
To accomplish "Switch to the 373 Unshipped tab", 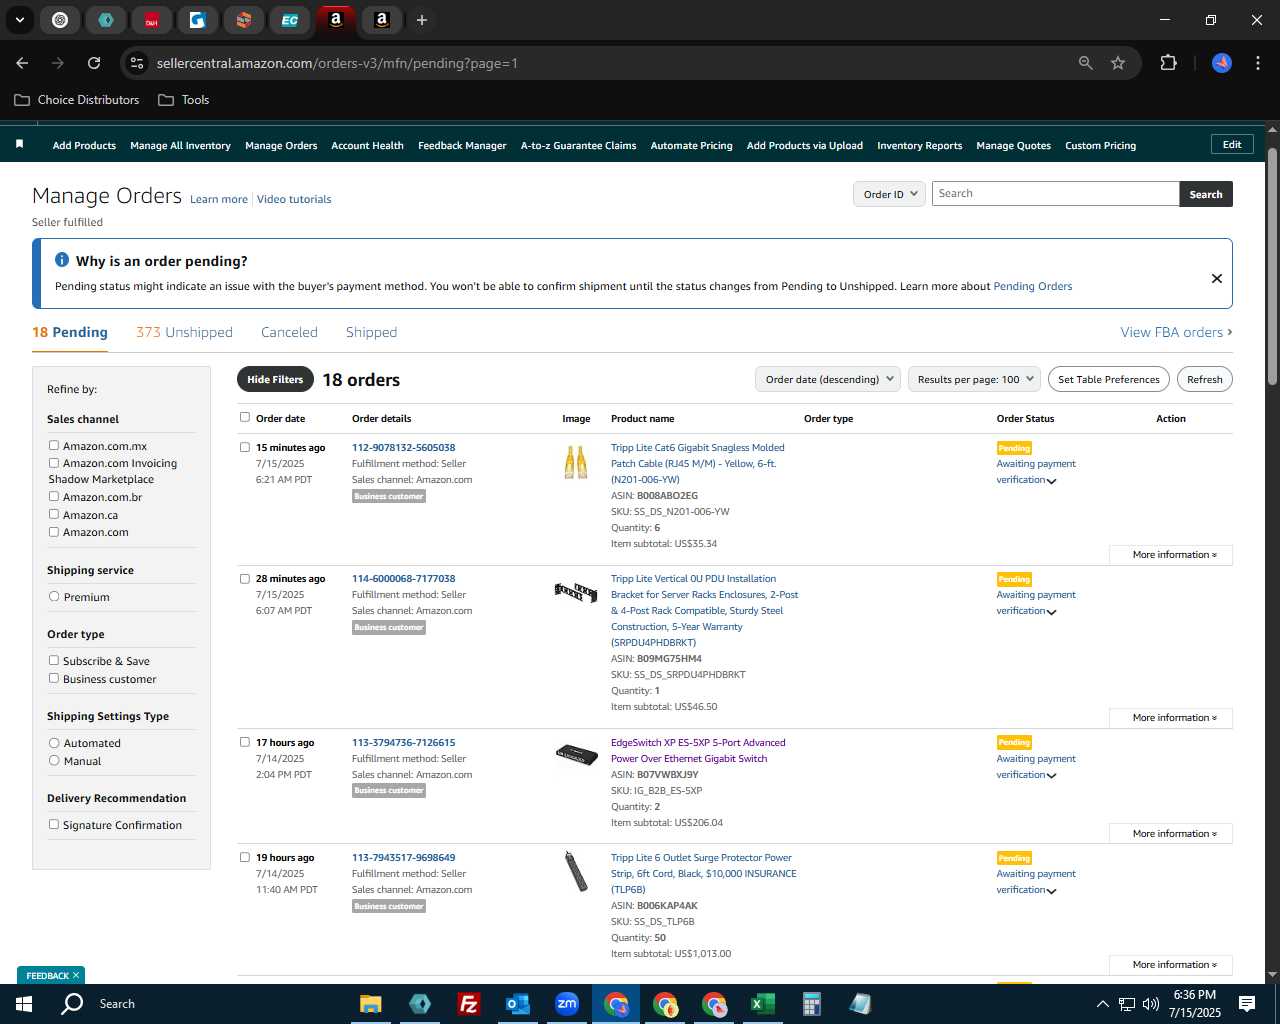I will click(x=184, y=332).
